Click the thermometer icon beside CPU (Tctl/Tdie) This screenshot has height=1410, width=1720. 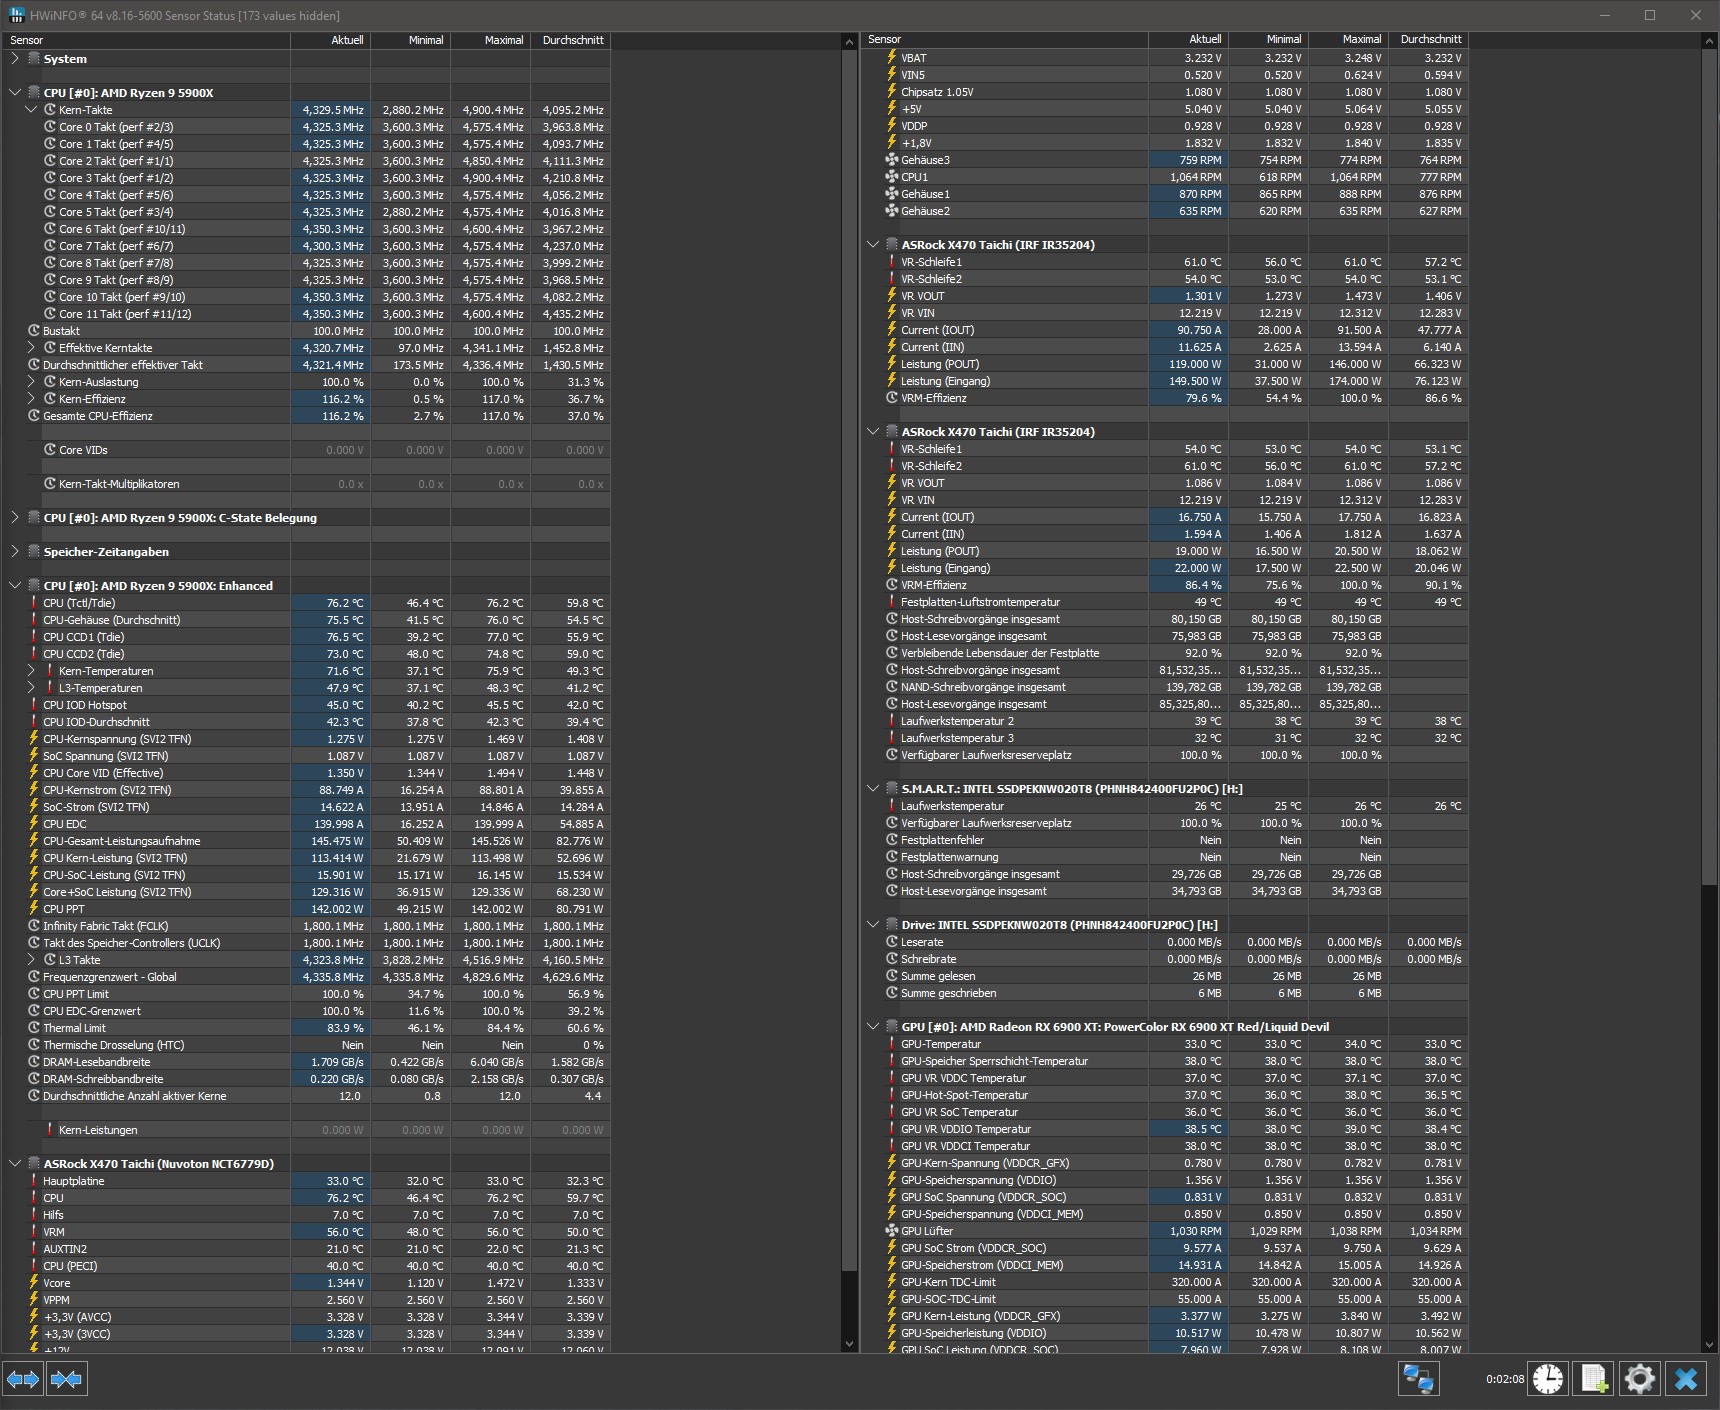(34, 603)
